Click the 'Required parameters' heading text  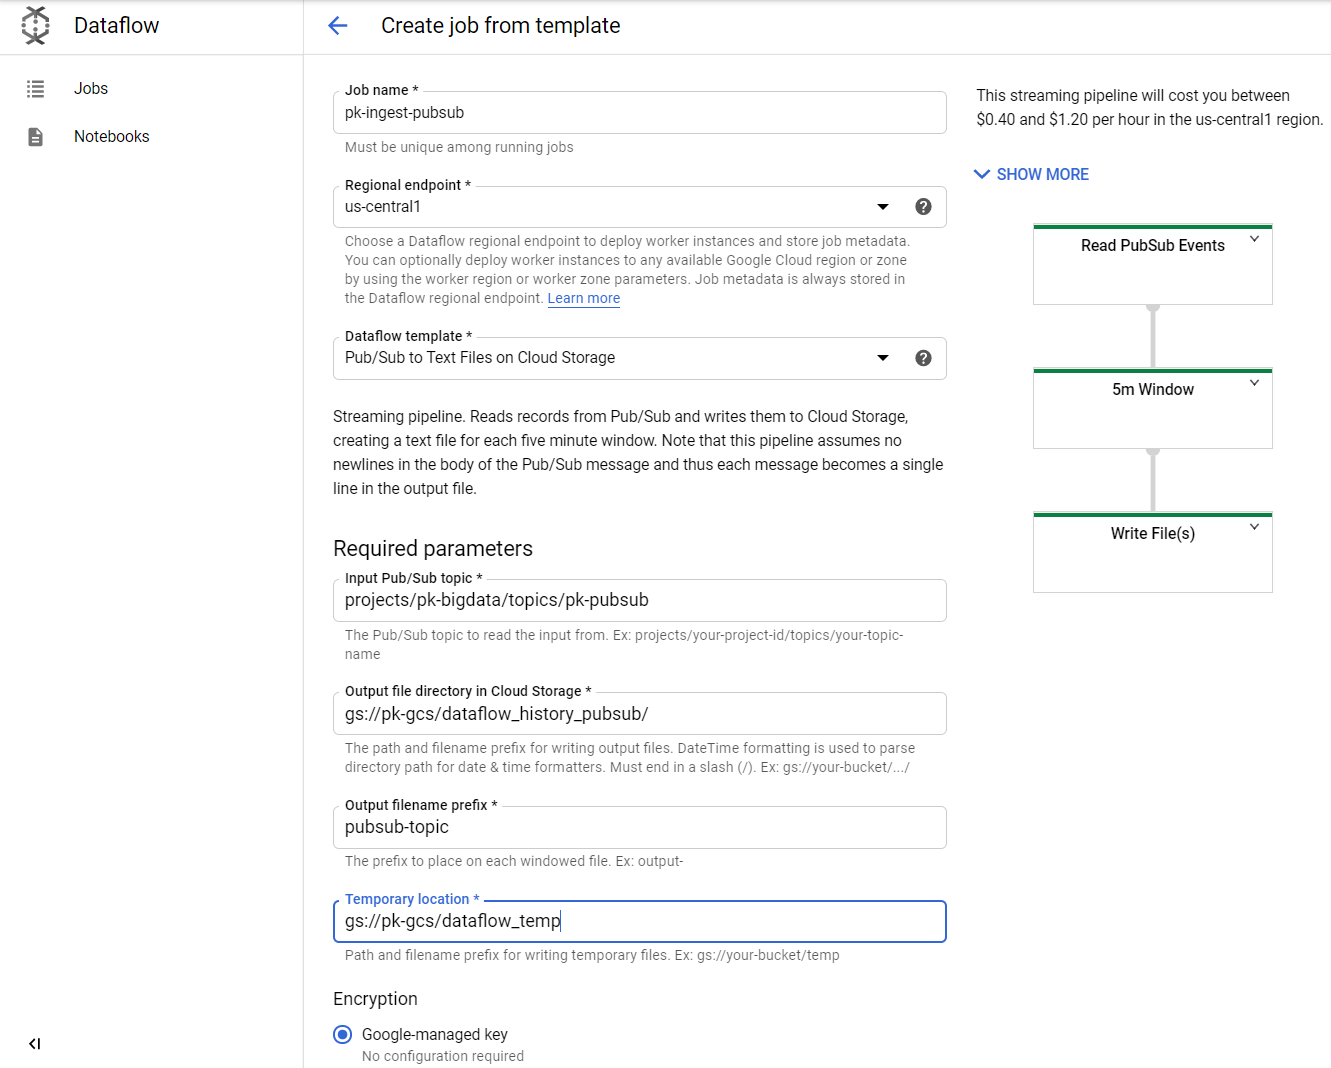tap(433, 549)
